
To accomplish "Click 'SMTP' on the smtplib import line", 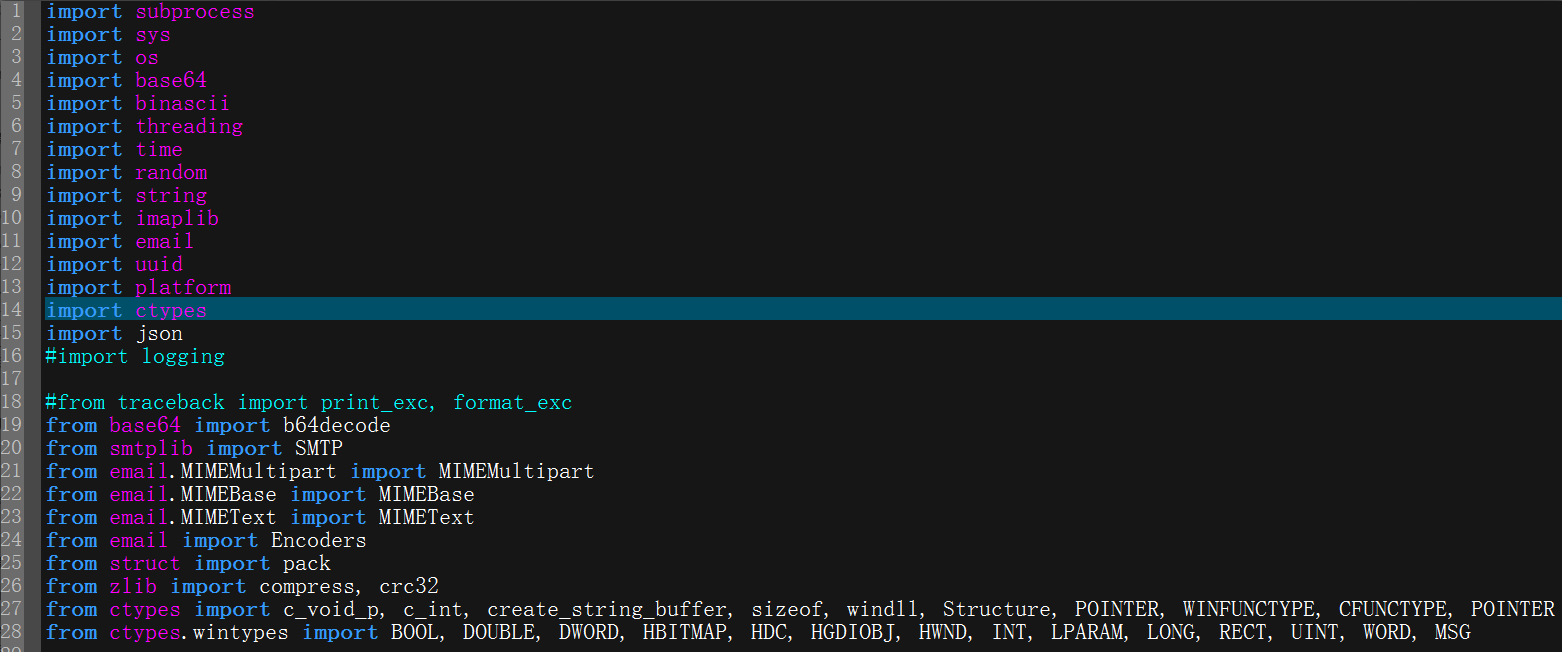I will 318,449.
